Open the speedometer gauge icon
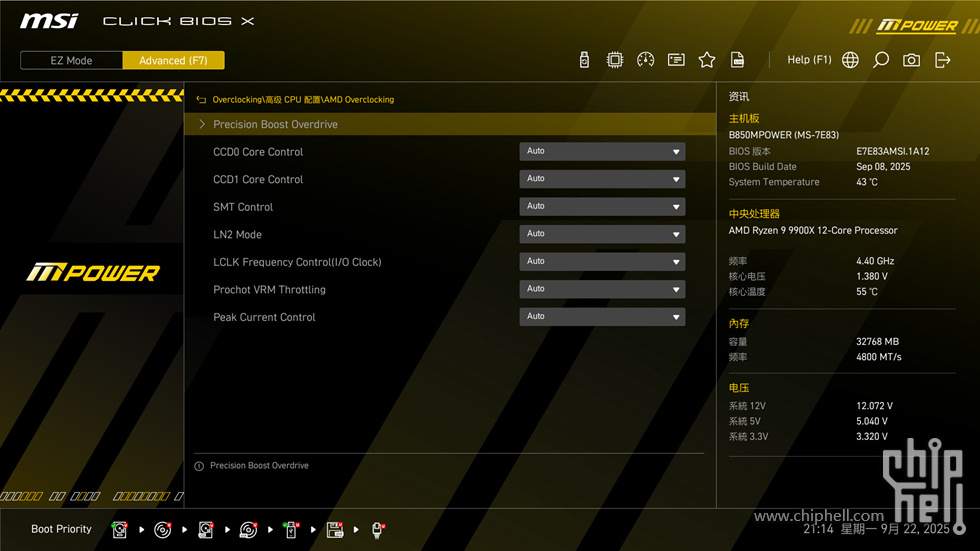 click(x=646, y=60)
